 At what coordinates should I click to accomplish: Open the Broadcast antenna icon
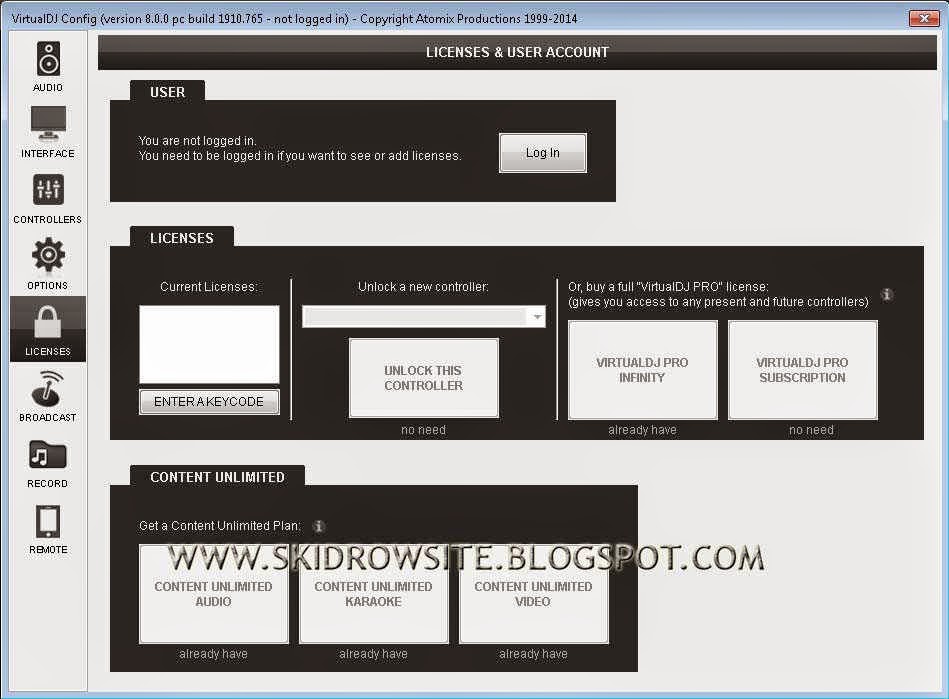[x=48, y=388]
